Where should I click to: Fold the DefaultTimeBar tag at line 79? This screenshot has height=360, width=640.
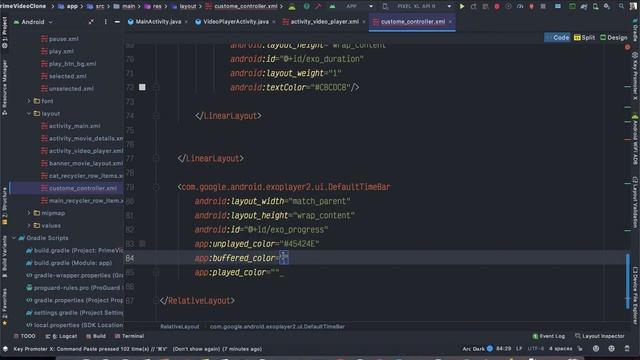tap(156, 187)
